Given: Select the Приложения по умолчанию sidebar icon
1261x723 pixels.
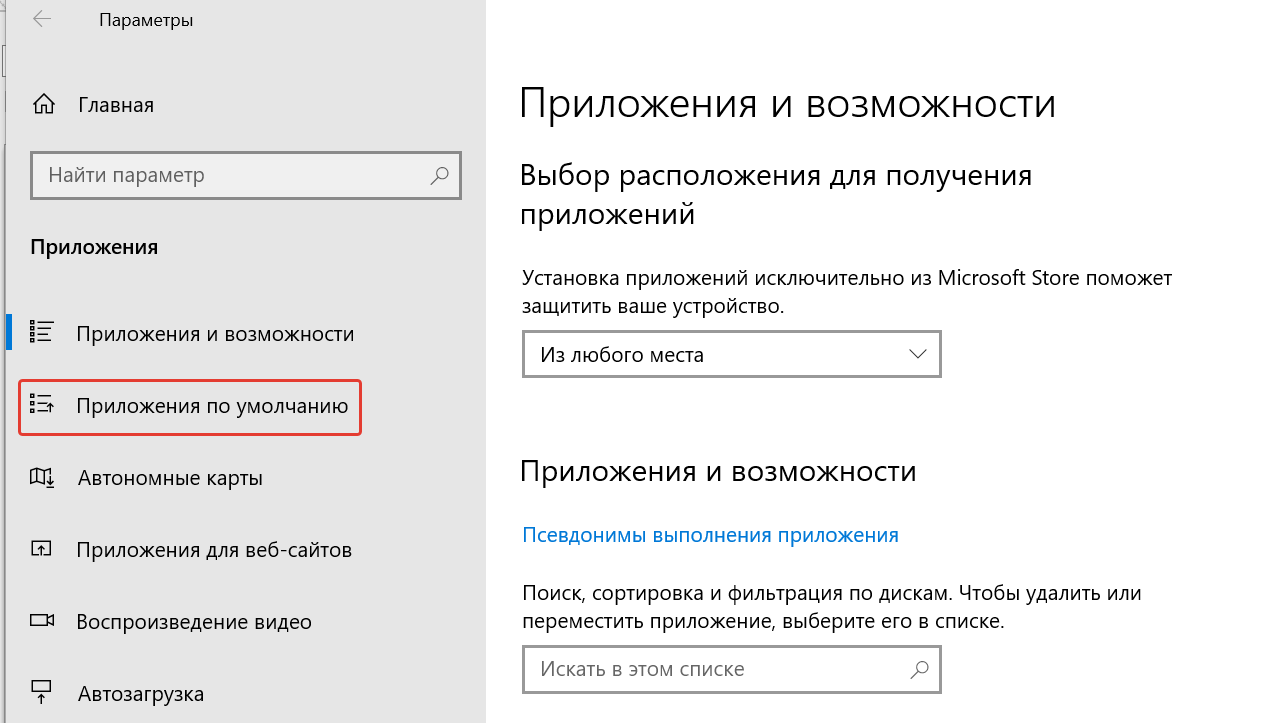Looking at the screenshot, I should 42,405.
